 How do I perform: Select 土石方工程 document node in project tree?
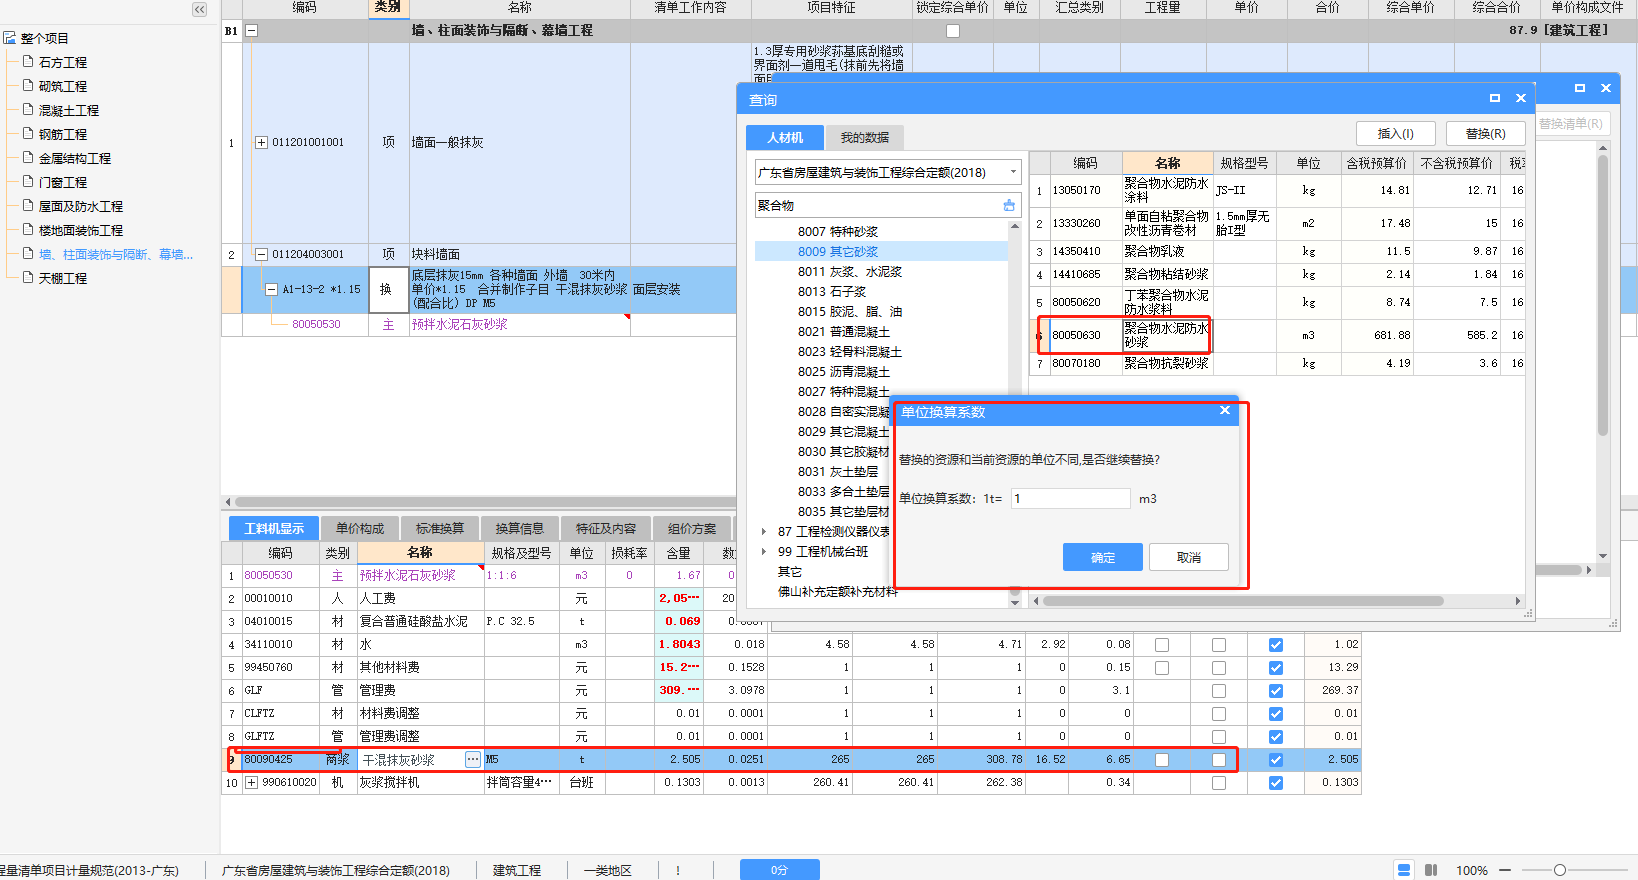click(x=62, y=62)
